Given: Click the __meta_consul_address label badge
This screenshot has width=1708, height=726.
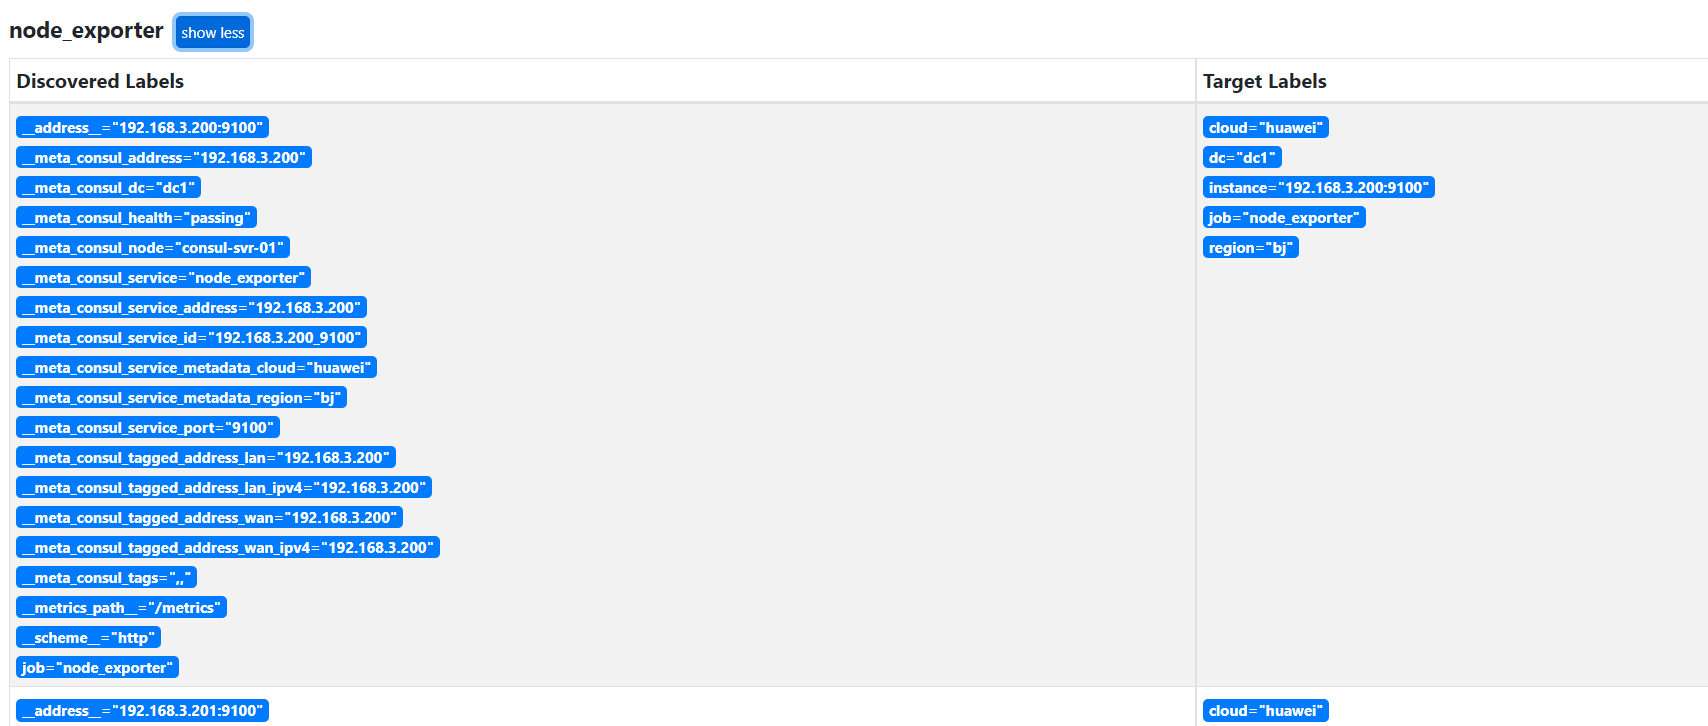Looking at the screenshot, I should pos(164,158).
